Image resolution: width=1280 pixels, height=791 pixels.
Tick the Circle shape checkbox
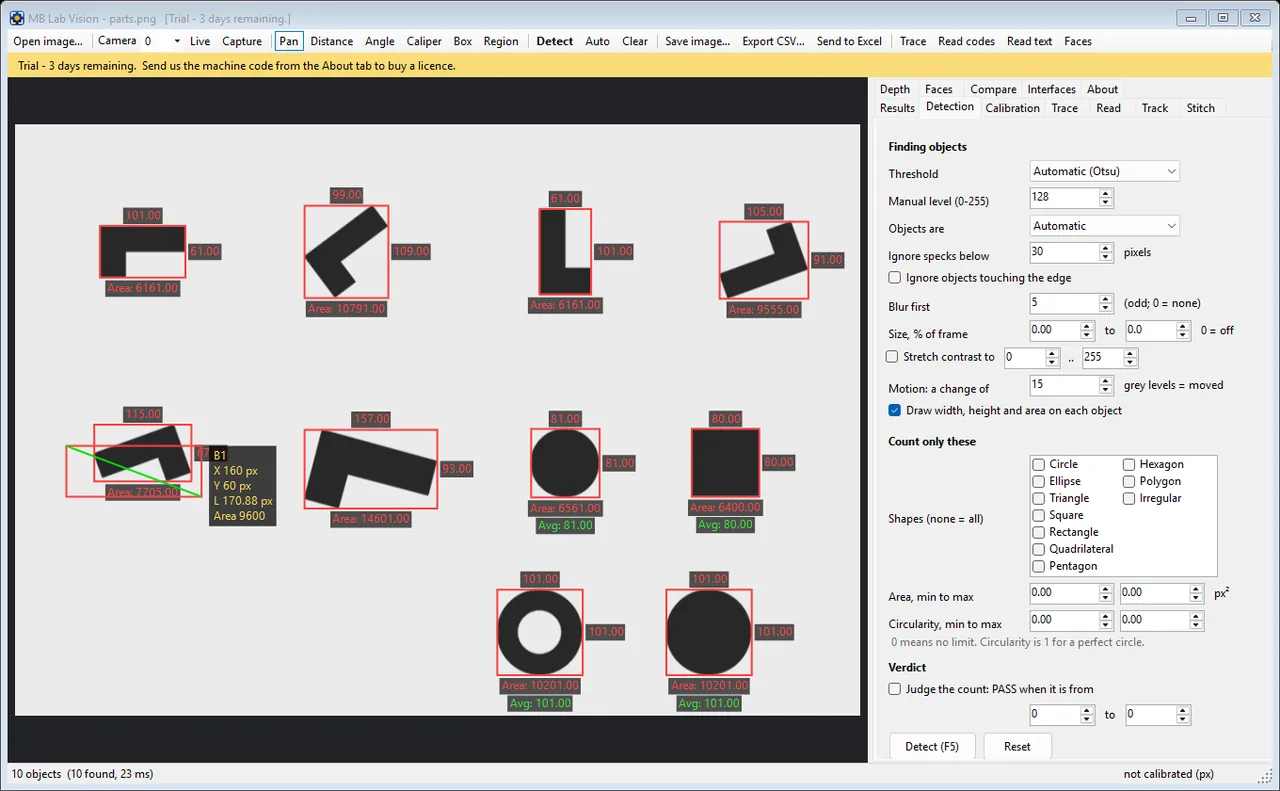point(1040,464)
